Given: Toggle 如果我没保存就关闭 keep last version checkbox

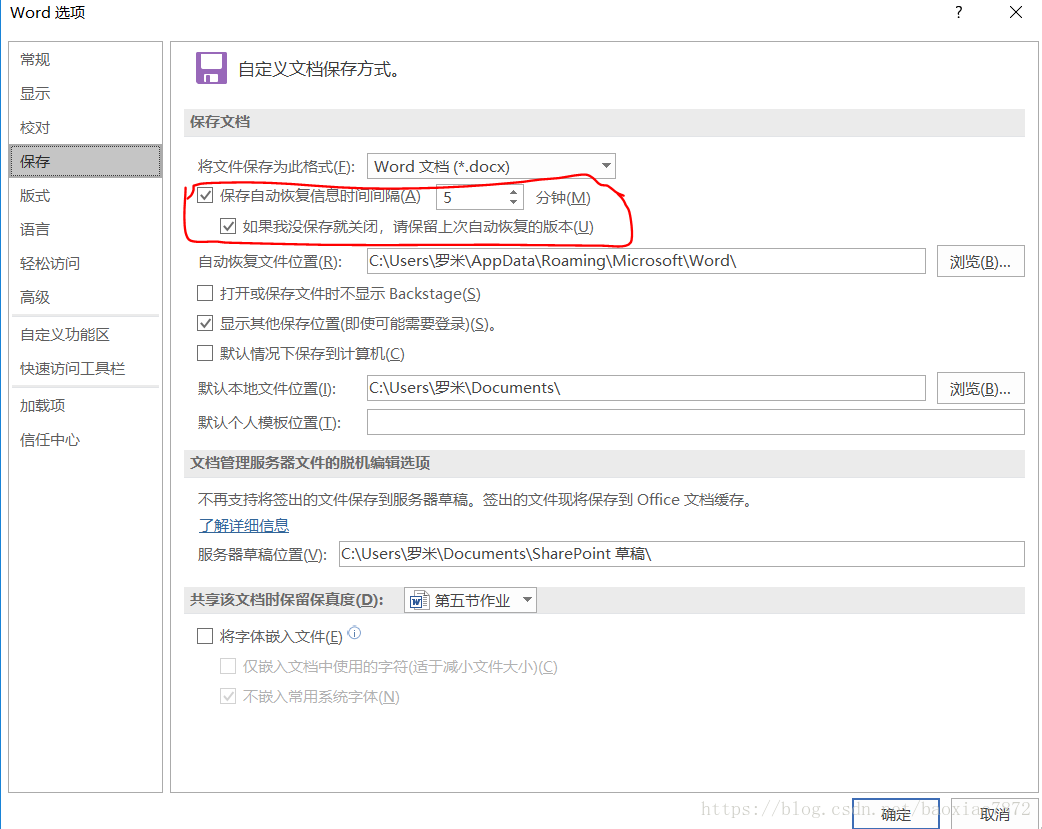Looking at the screenshot, I should tap(228, 226).
